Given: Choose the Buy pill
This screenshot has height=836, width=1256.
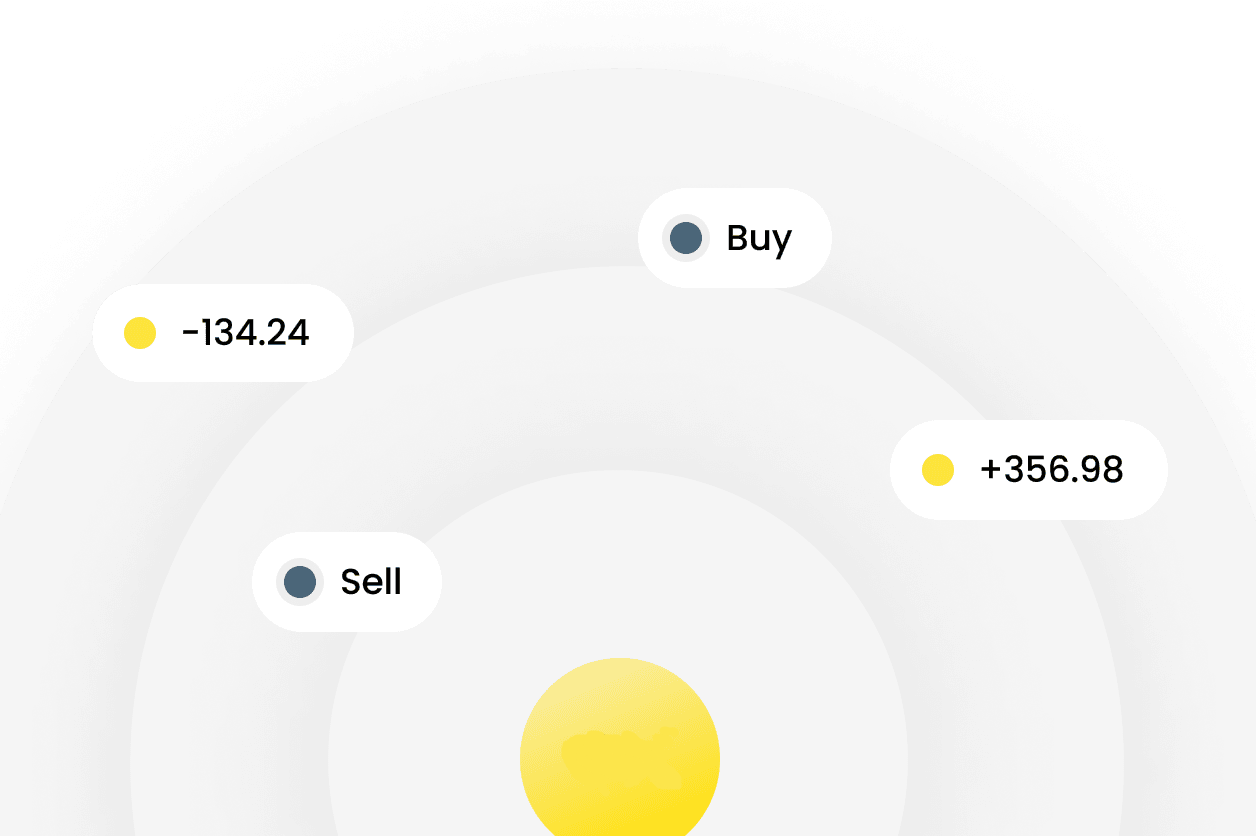Looking at the screenshot, I should (735, 238).
